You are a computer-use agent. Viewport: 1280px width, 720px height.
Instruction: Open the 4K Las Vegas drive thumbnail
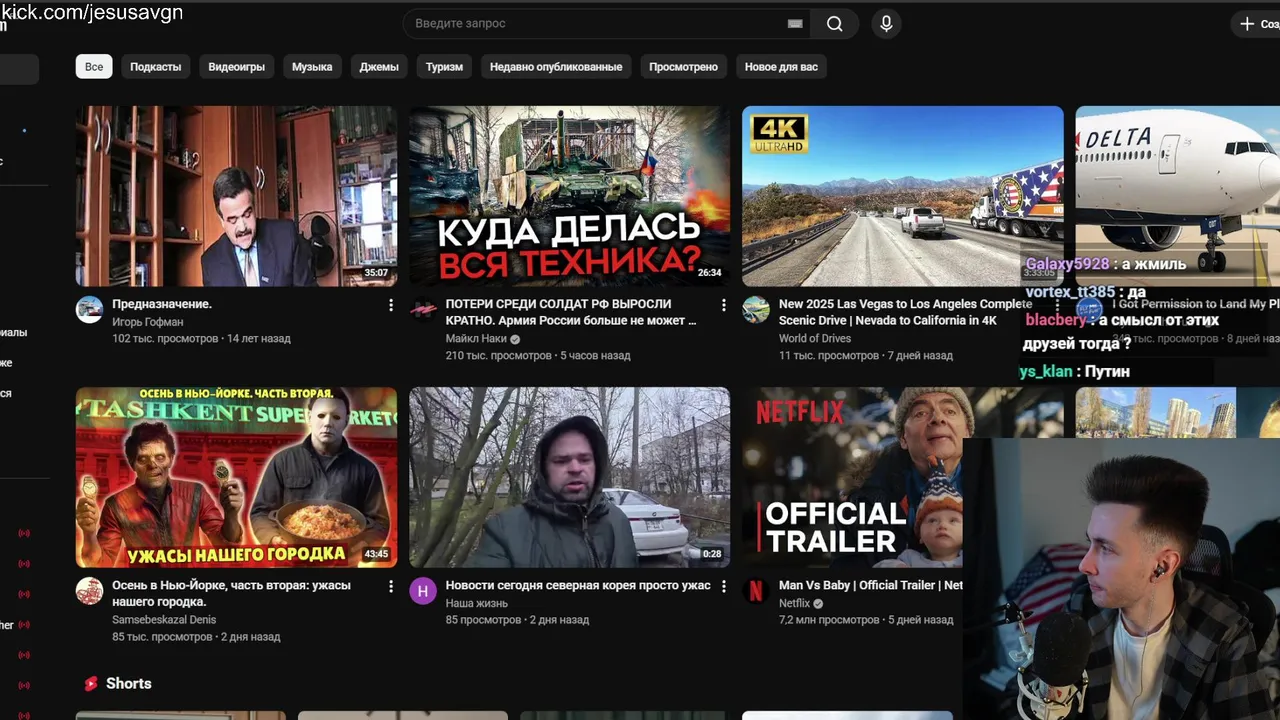tap(902, 196)
